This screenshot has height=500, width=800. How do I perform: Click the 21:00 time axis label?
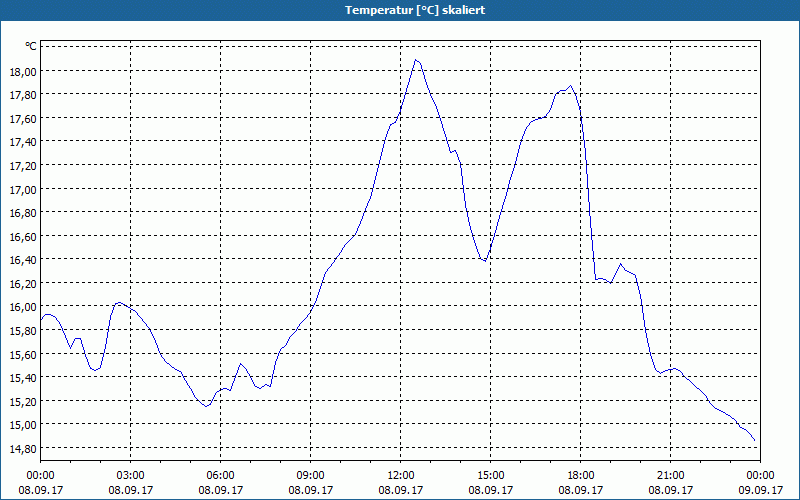coord(670,476)
